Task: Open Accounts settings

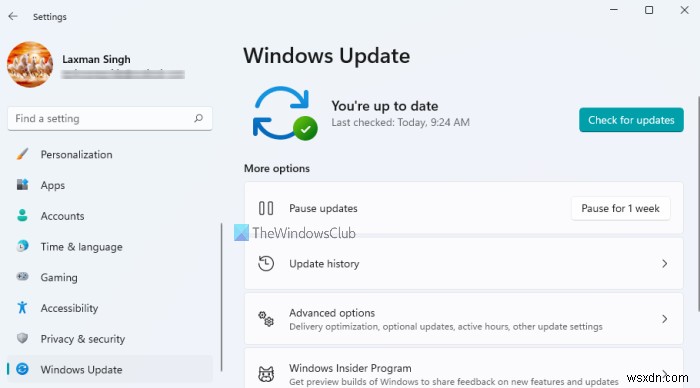Action: coord(110,216)
